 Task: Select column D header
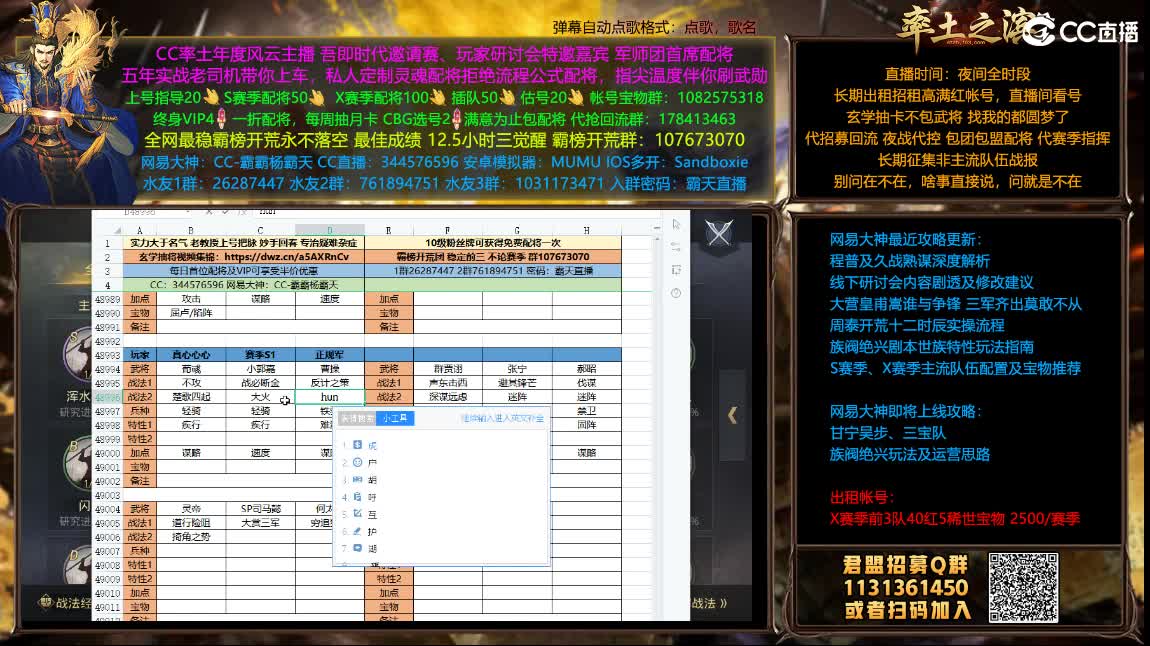[330, 230]
